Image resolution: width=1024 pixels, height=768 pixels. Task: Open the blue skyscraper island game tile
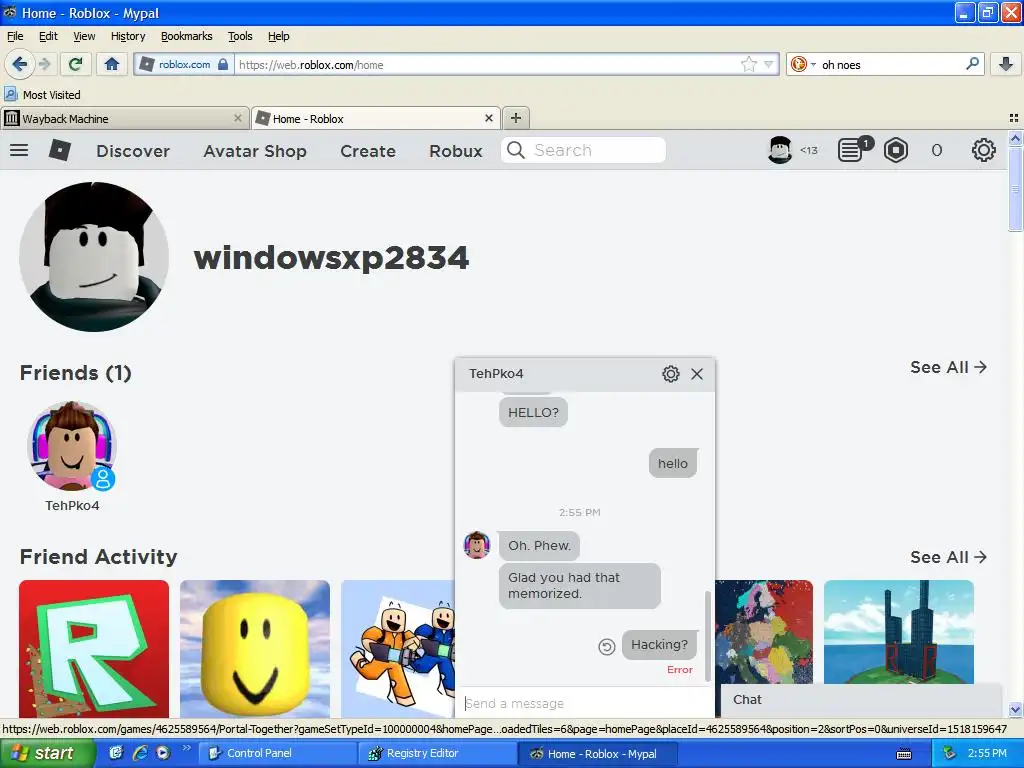(x=899, y=632)
